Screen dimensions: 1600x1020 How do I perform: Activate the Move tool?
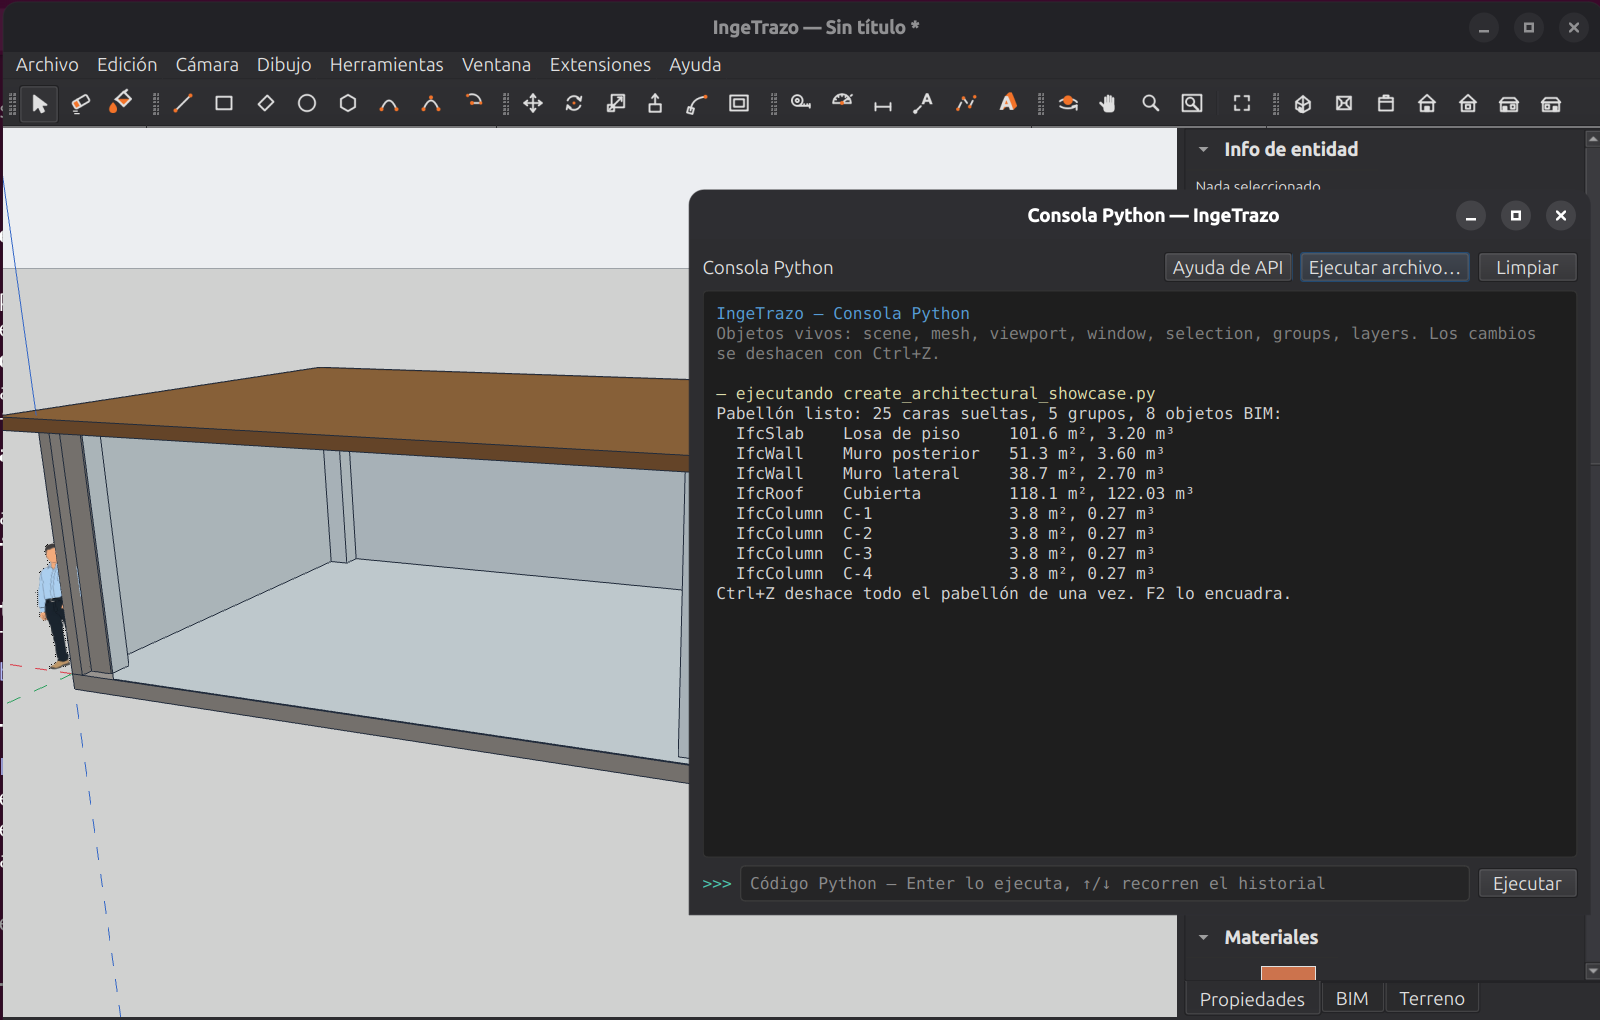[x=533, y=104]
